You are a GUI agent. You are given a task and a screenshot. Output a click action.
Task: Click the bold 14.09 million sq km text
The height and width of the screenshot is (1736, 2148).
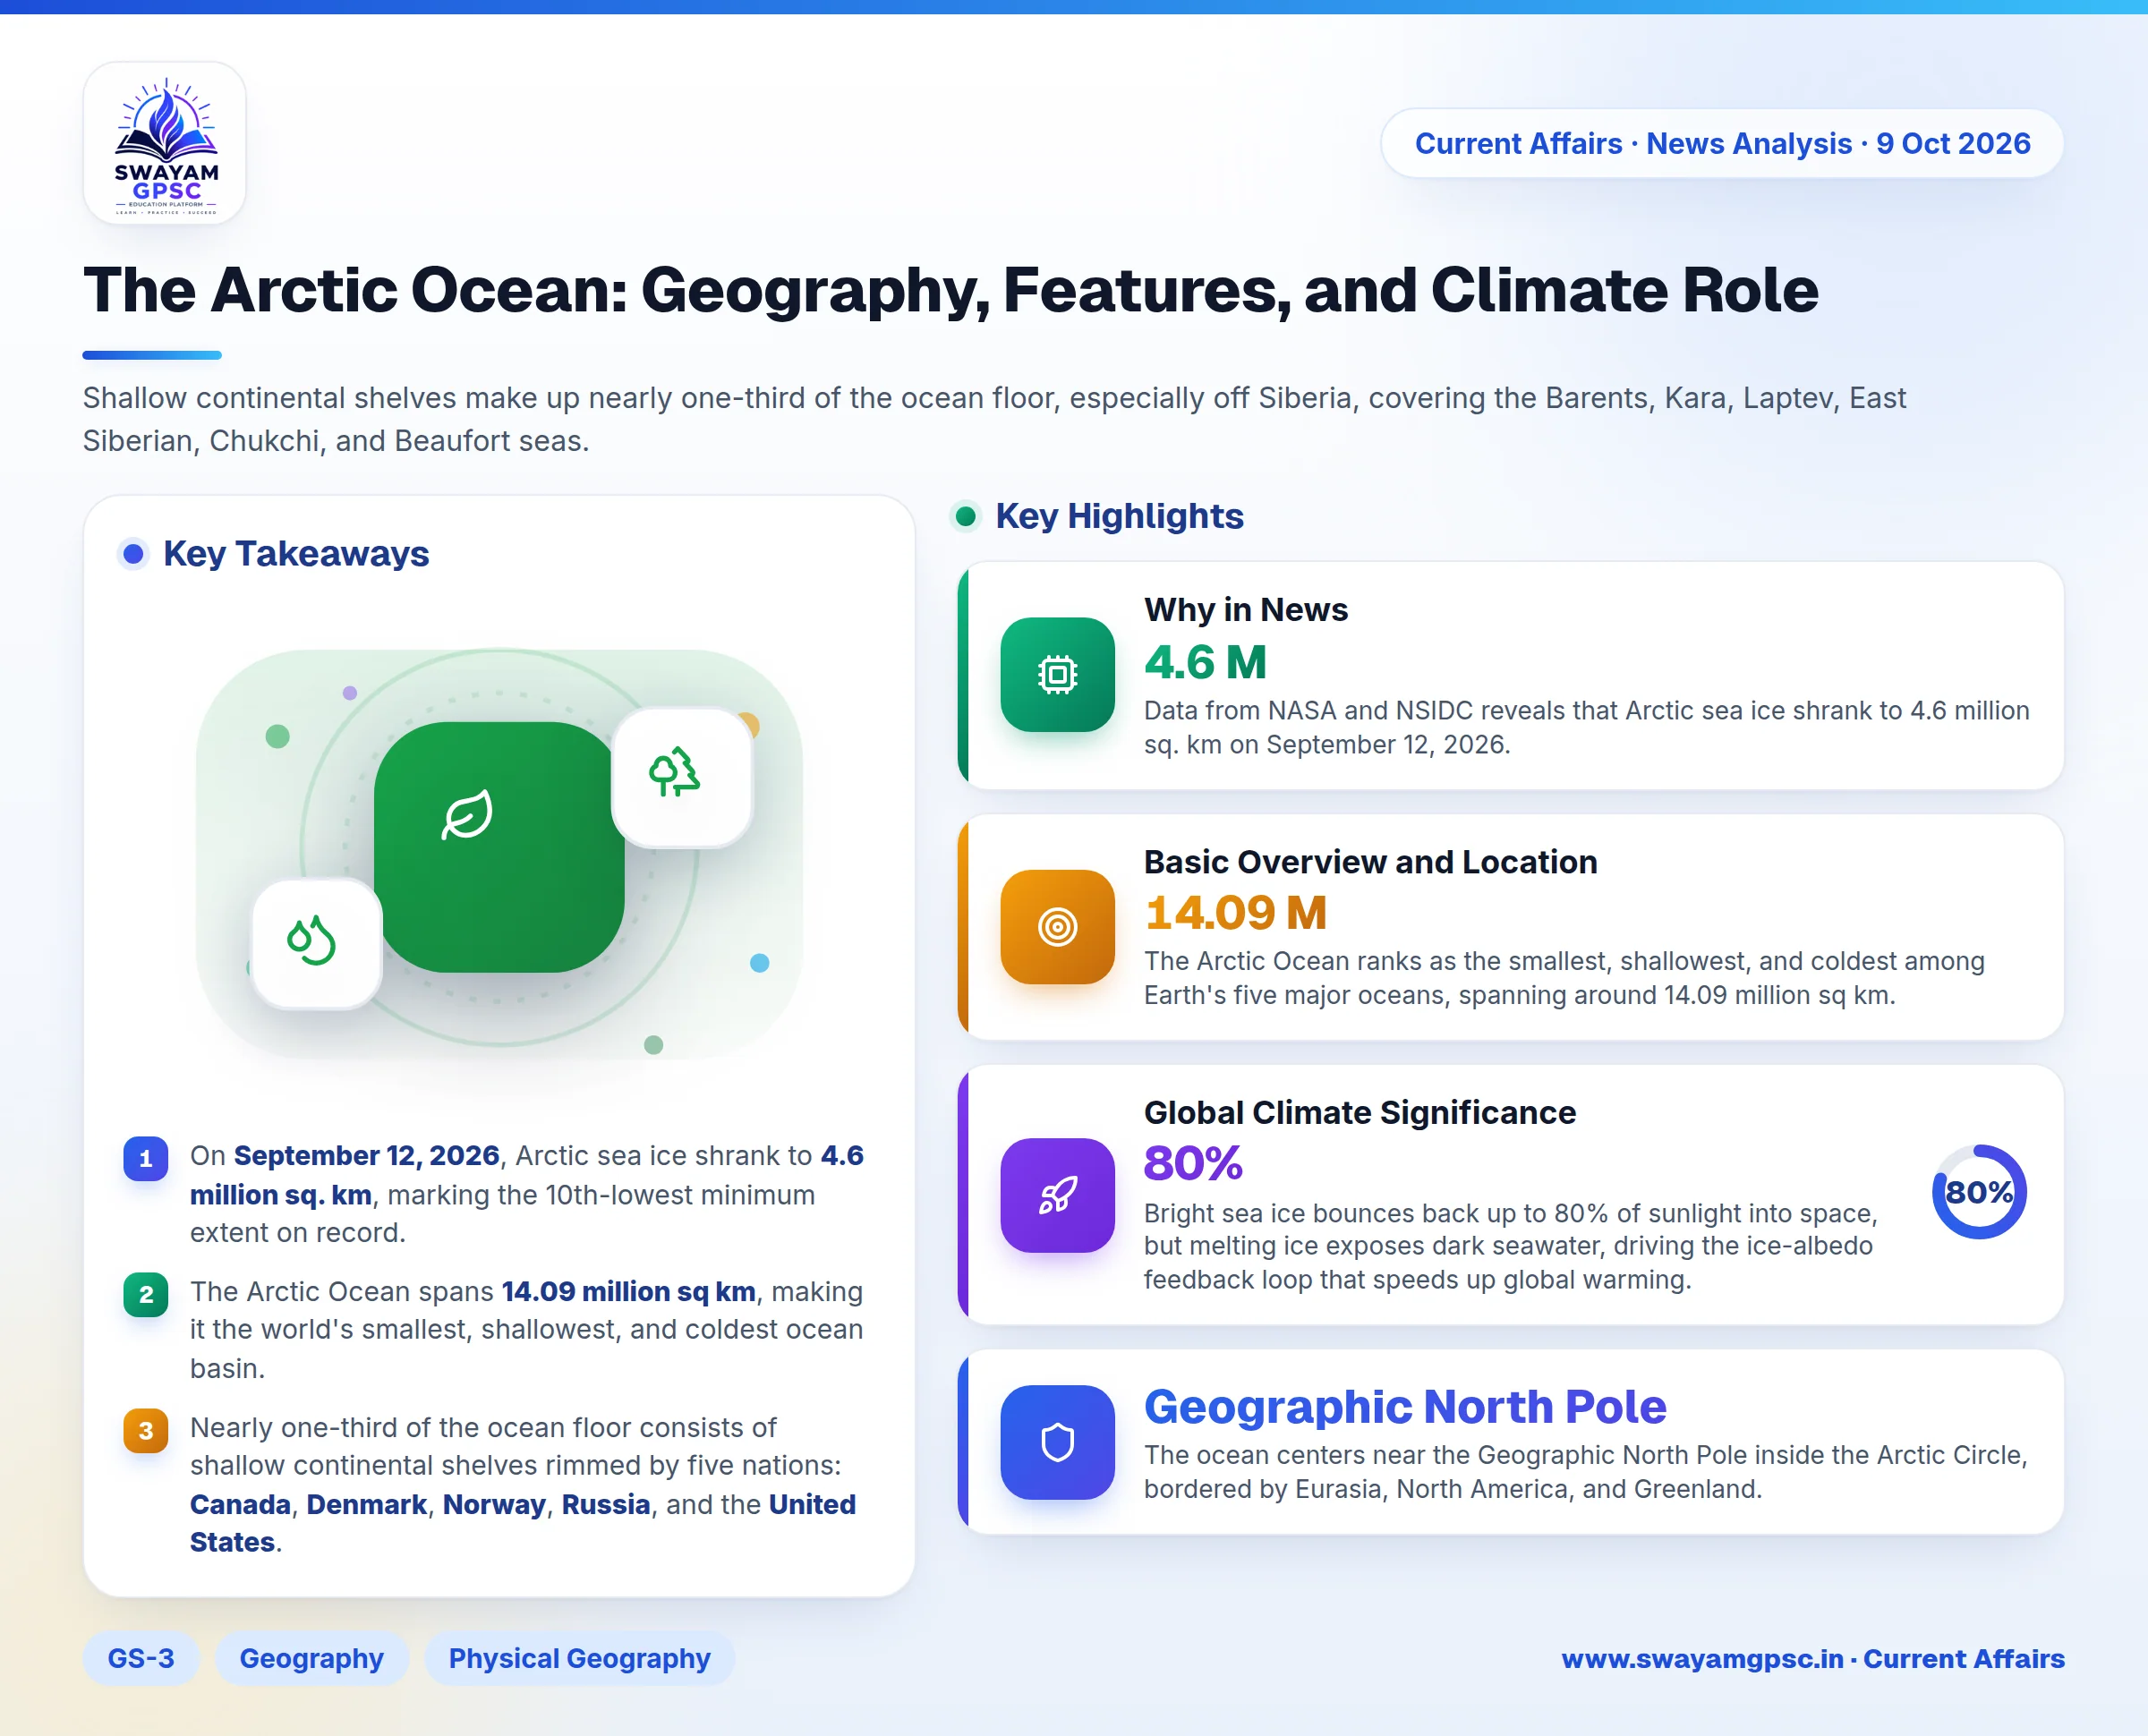pos(628,1291)
